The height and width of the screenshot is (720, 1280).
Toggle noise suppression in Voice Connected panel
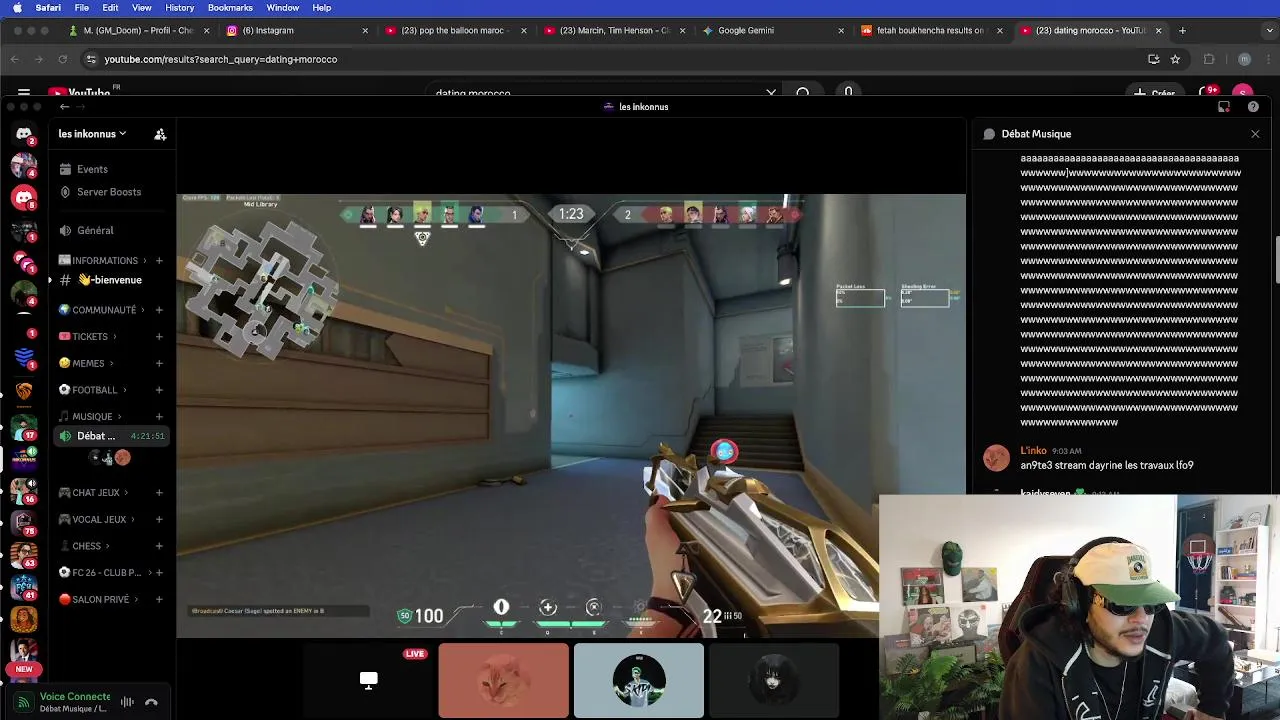coord(127,702)
